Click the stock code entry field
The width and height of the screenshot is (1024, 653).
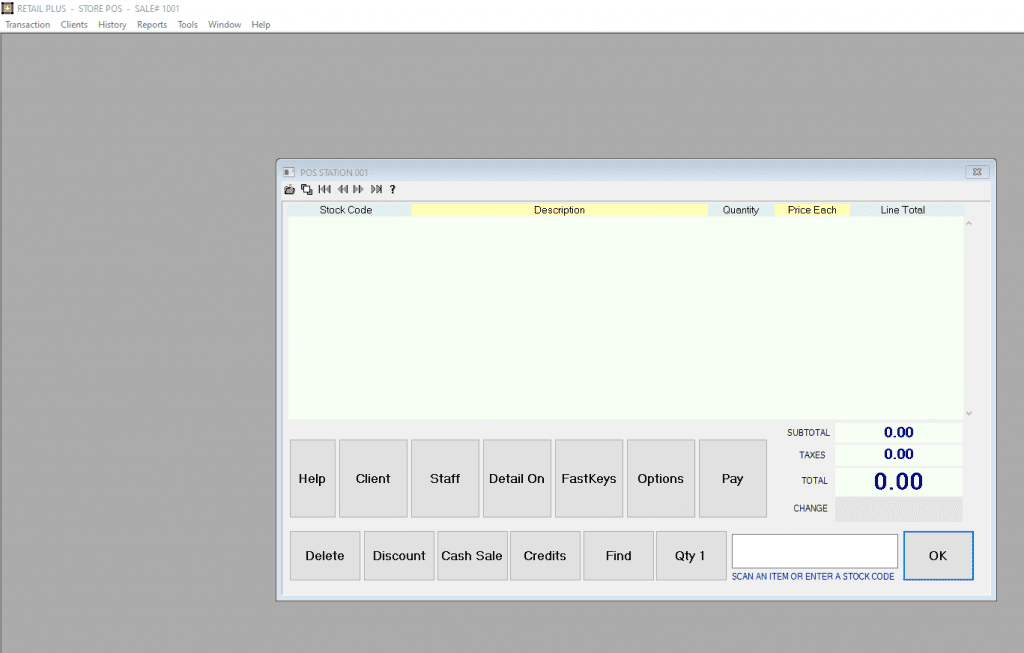click(813, 551)
